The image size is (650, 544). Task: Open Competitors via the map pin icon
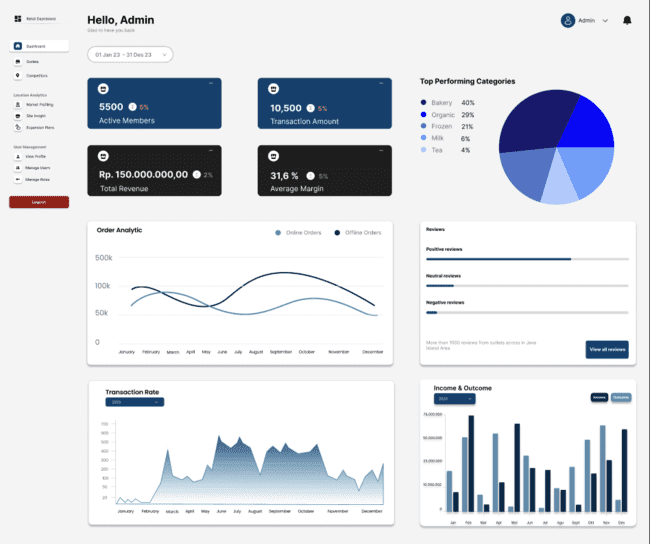tap(17, 75)
